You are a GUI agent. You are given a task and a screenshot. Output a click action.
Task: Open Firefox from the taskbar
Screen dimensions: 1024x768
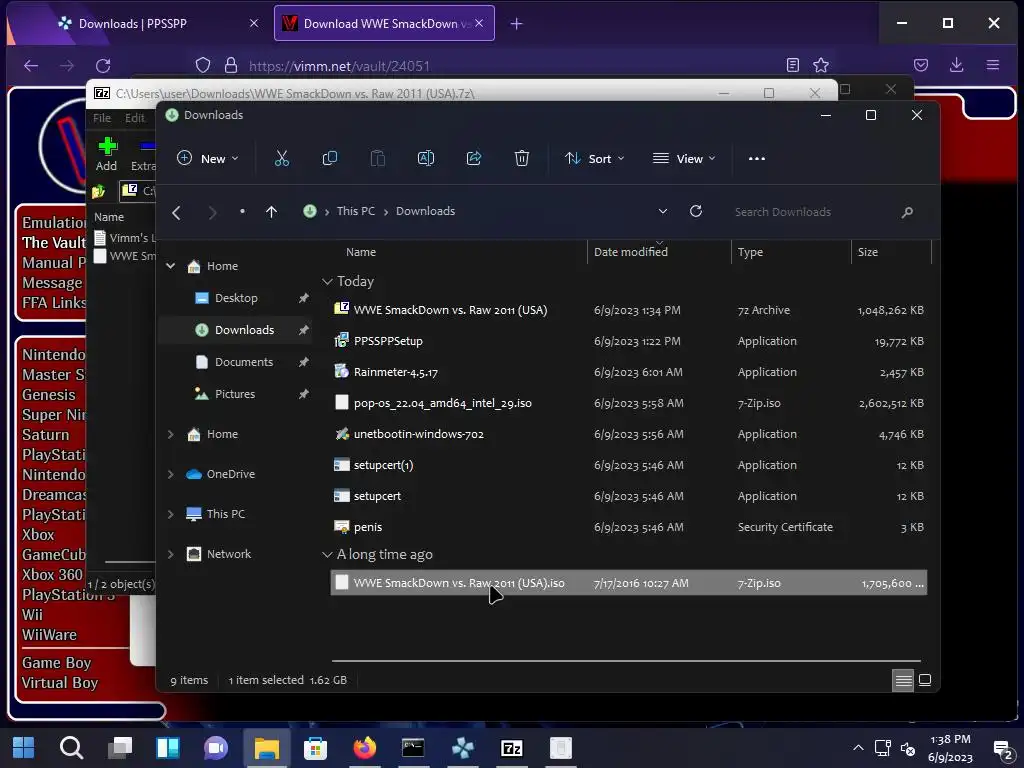(365, 748)
